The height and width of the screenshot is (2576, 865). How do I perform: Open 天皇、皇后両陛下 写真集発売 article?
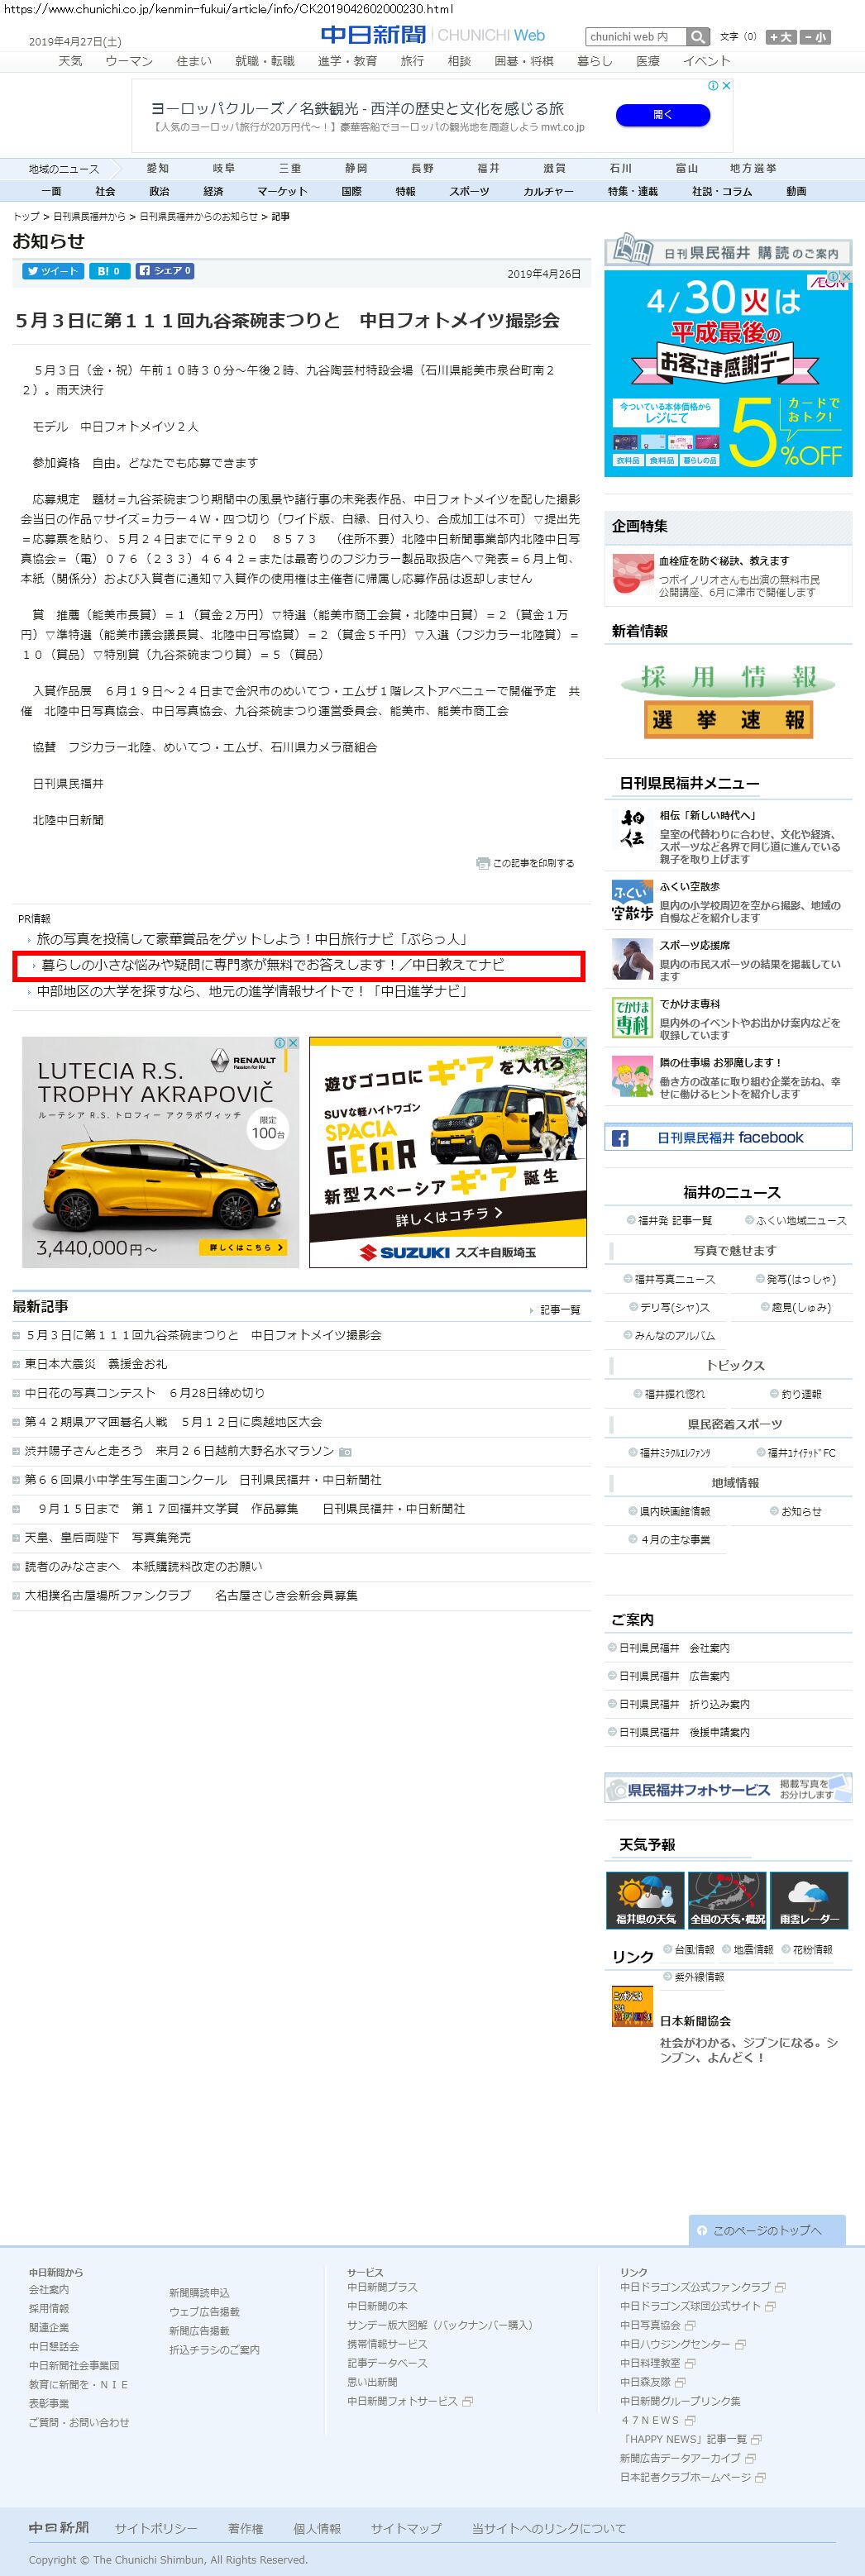[108, 1537]
